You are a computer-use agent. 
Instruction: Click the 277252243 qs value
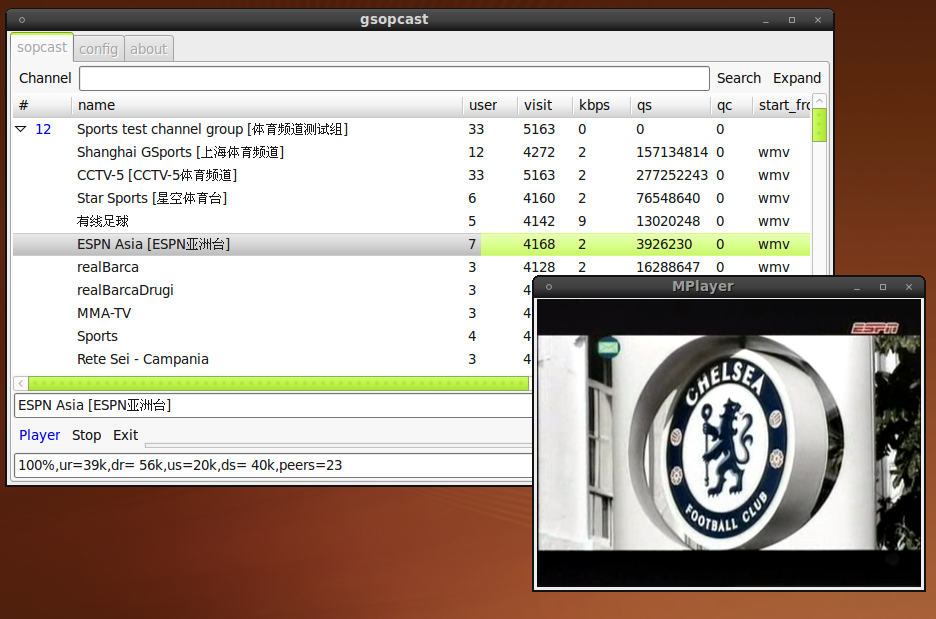pos(672,175)
